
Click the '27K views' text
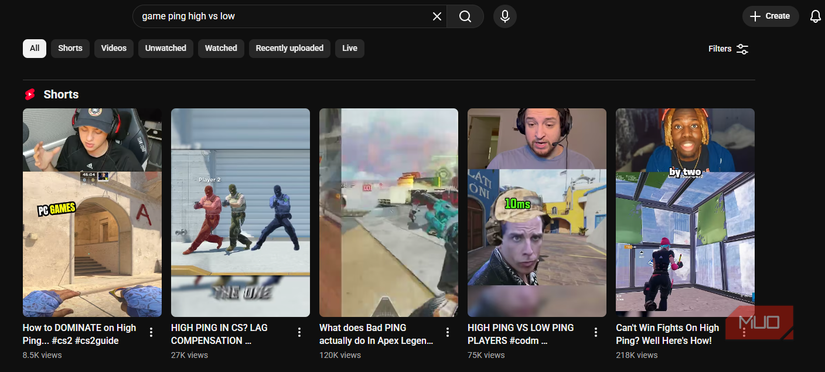coord(189,355)
